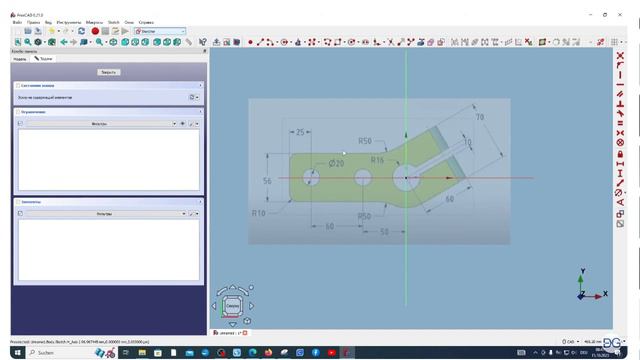Click navigation cube right arrow
This screenshot has height=360, width=640.
[x=251, y=306]
